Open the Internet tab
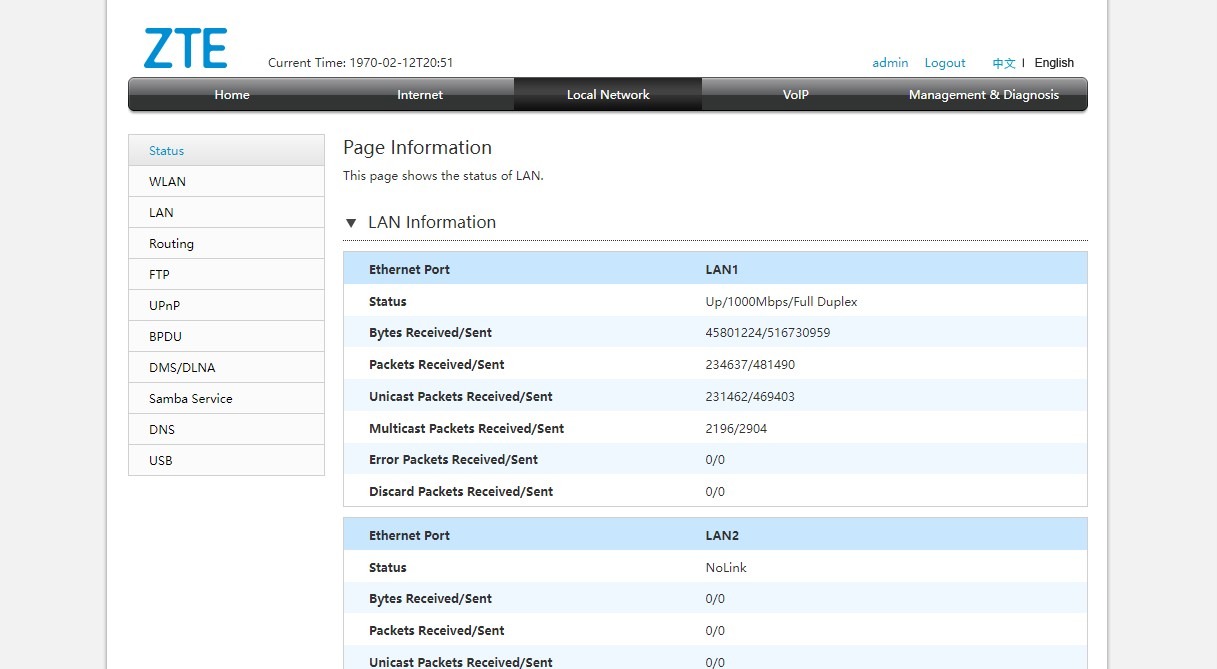Screen dimensions: 1217x669 [419, 94]
